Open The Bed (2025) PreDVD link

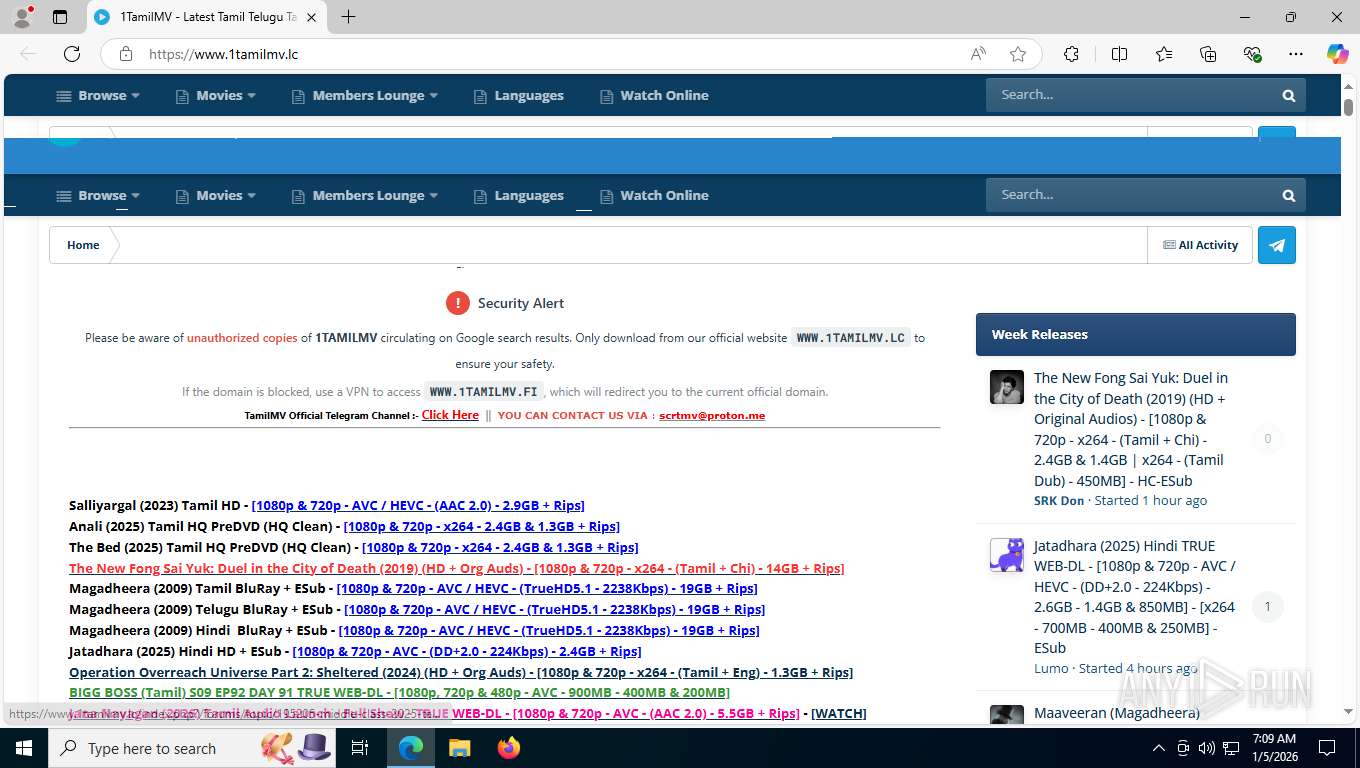pos(500,547)
